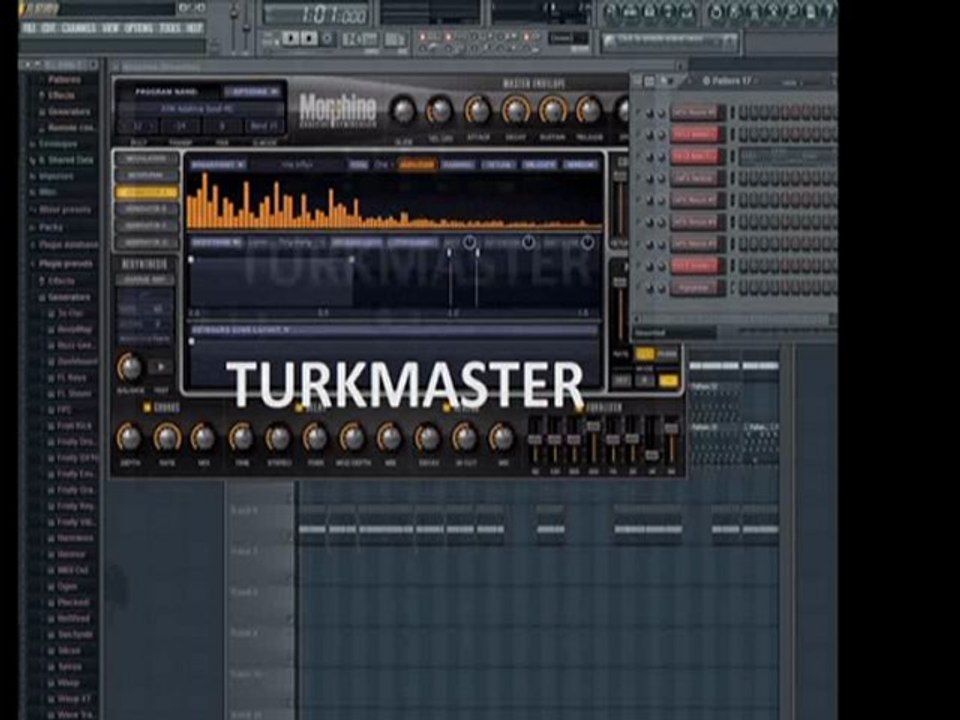Image resolution: width=960 pixels, height=720 pixels.
Task: Turn the Morphine Glide knob
Action: pyautogui.click(x=403, y=111)
